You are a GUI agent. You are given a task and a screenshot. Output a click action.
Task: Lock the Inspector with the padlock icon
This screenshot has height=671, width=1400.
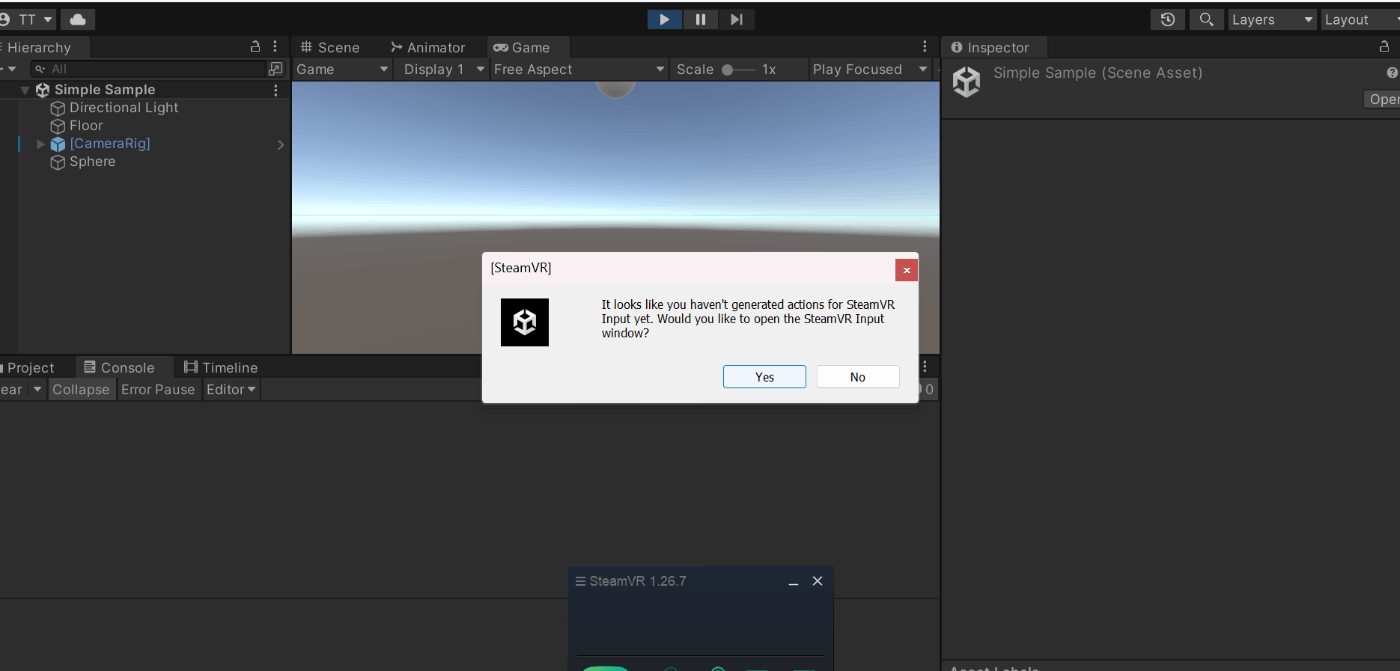click(1385, 47)
